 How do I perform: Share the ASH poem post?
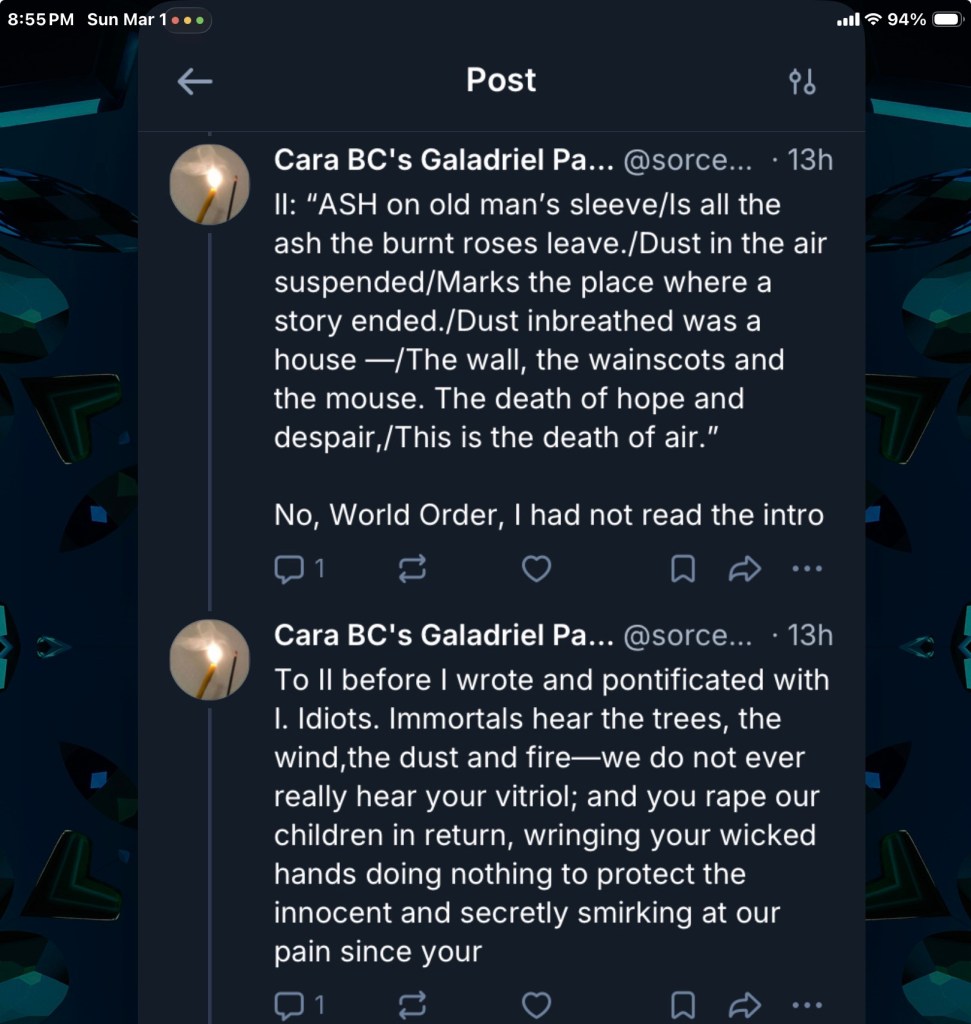pyautogui.click(x=745, y=569)
